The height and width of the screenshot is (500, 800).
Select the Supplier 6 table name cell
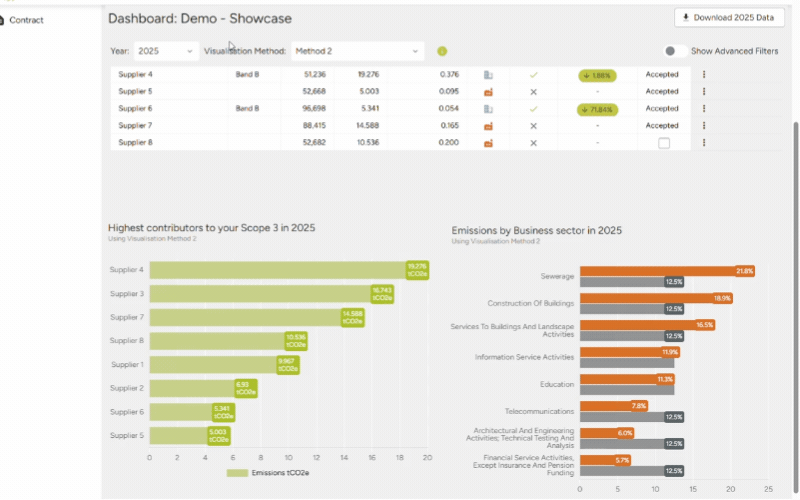click(x=135, y=109)
